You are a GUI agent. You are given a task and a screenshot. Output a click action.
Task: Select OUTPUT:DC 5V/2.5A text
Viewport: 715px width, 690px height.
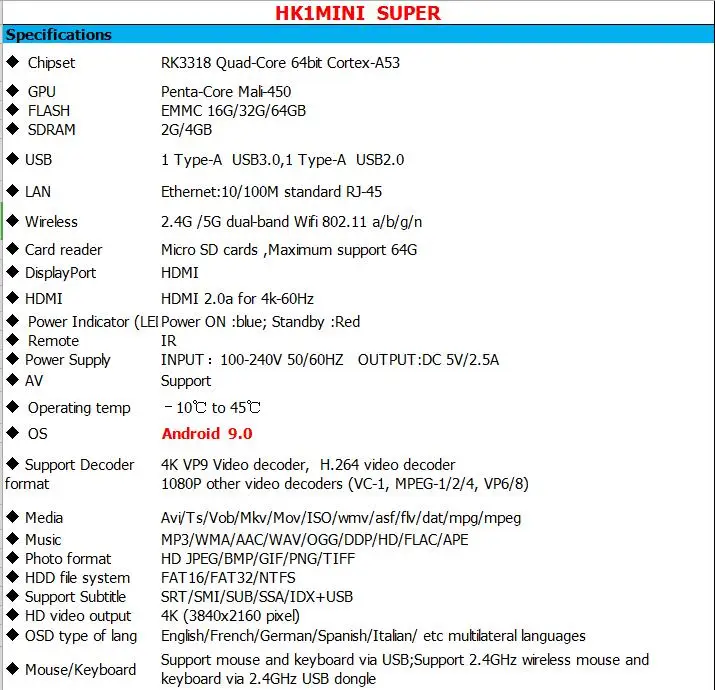click(429, 360)
